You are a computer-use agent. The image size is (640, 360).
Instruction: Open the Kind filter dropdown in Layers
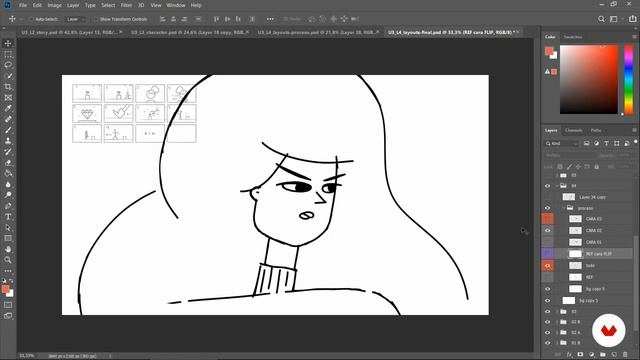pos(562,143)
